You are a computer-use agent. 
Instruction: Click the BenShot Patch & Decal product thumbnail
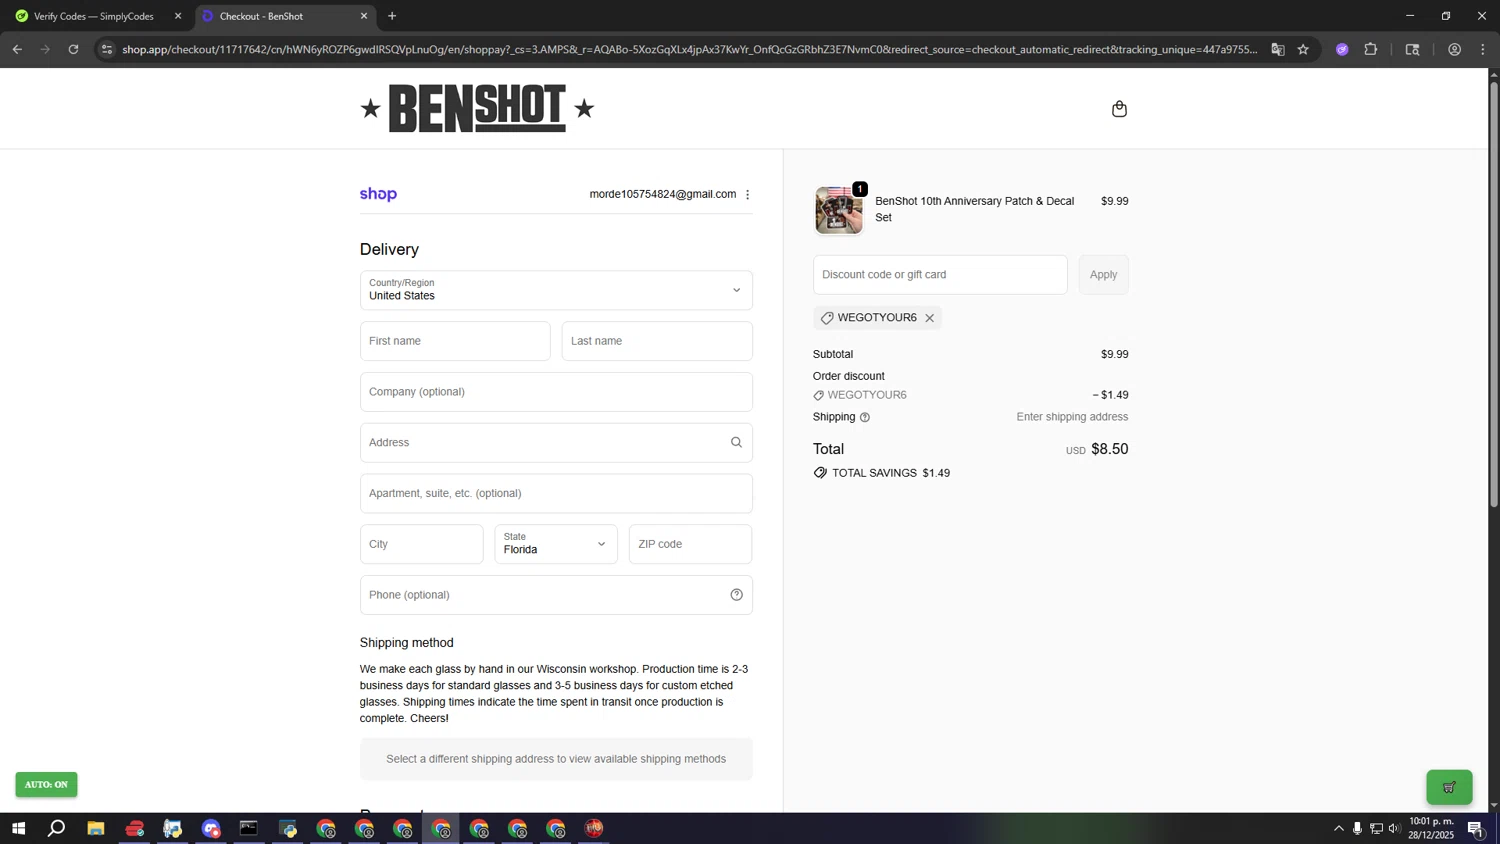838,210
